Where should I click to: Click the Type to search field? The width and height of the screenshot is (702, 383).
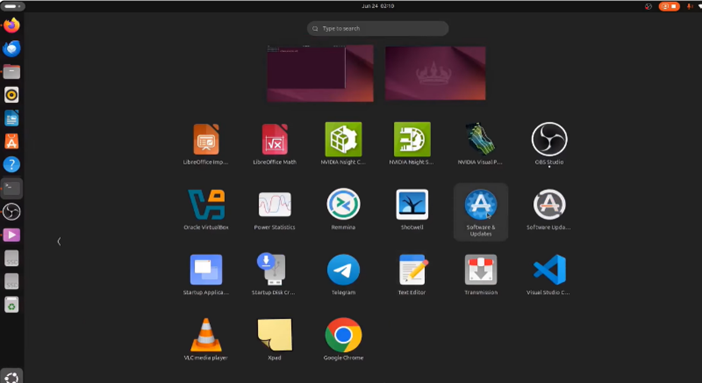coord(378,28)
